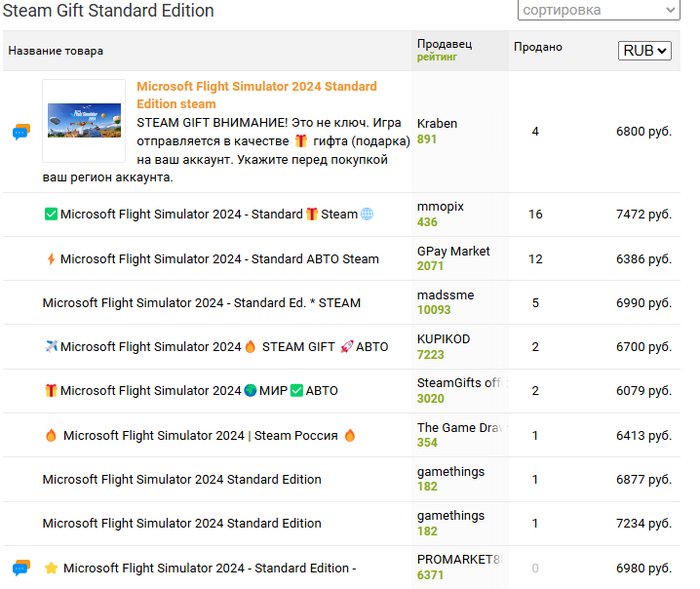This screenshot has height=589, width=700.
Task: Open the сортировка sorting dropdown
Action: pos(598,10)
